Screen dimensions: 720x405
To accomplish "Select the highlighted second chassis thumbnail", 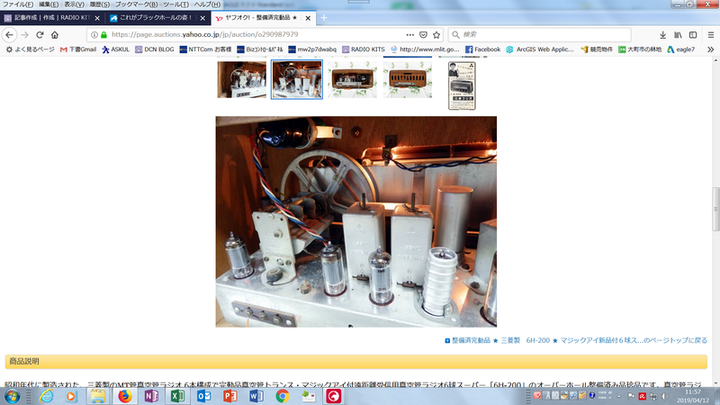I will coord(297,79).
